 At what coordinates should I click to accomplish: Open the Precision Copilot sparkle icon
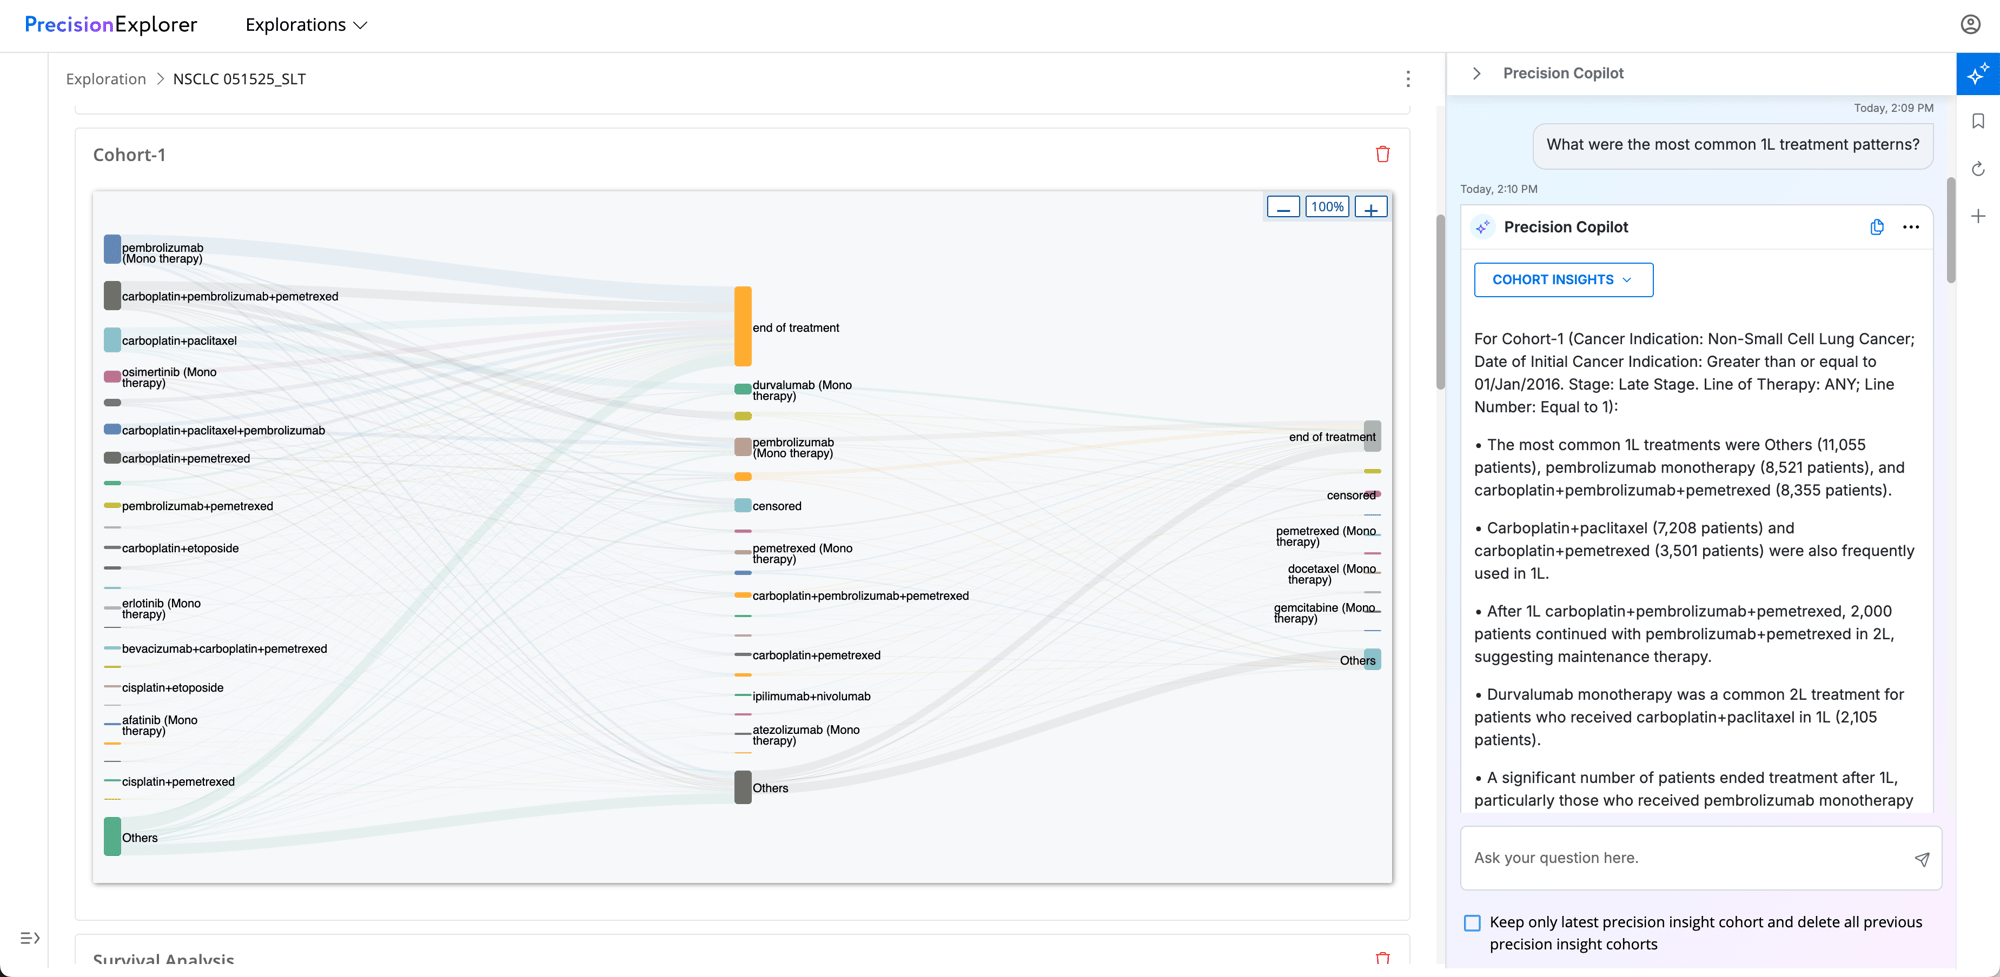click(x=1978, y=73)
